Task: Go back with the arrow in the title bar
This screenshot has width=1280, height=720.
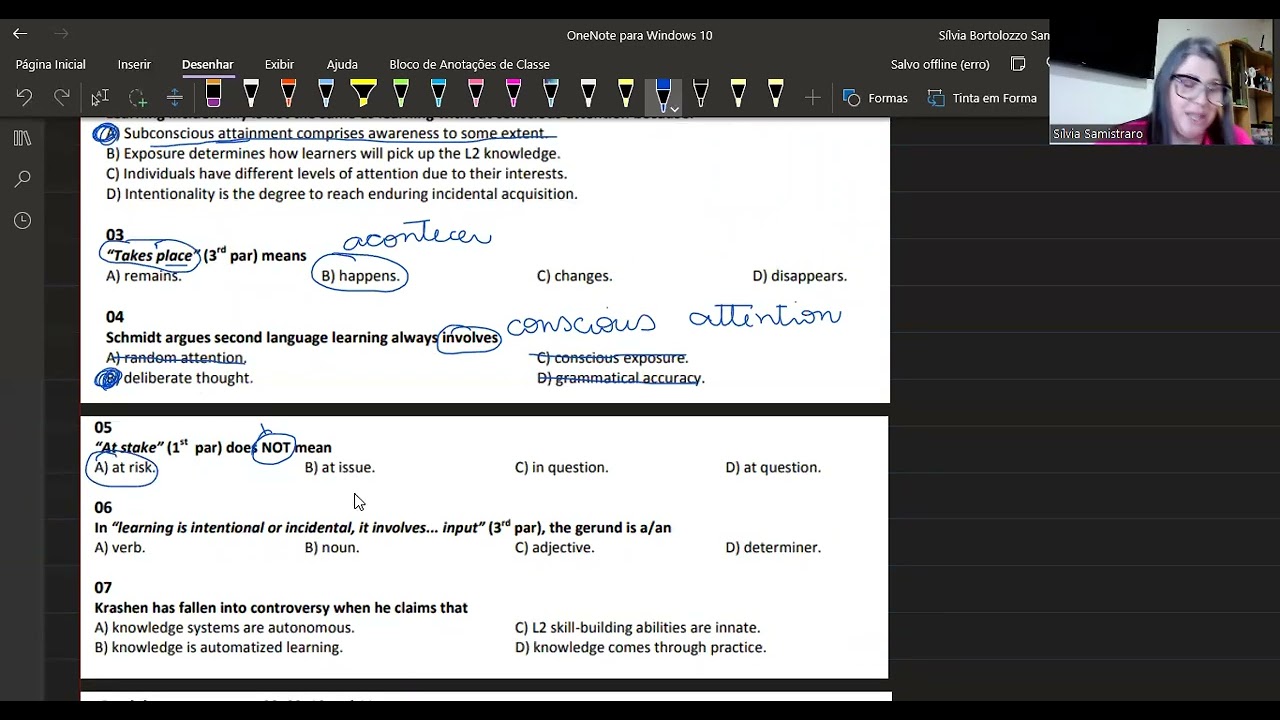Action: pyautogui.click(x=20, y=34)
